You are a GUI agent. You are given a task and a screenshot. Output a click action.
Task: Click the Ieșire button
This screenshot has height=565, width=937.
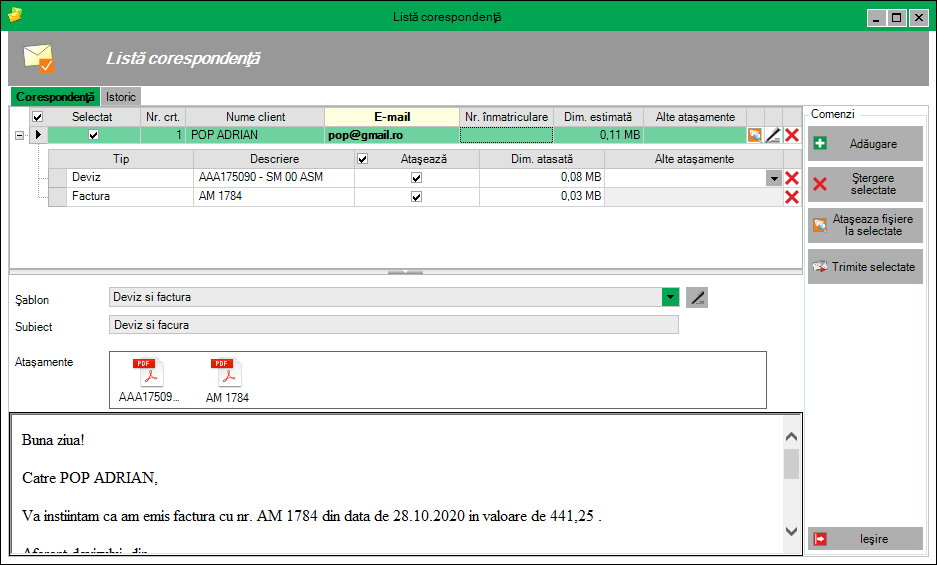point(865,539)
